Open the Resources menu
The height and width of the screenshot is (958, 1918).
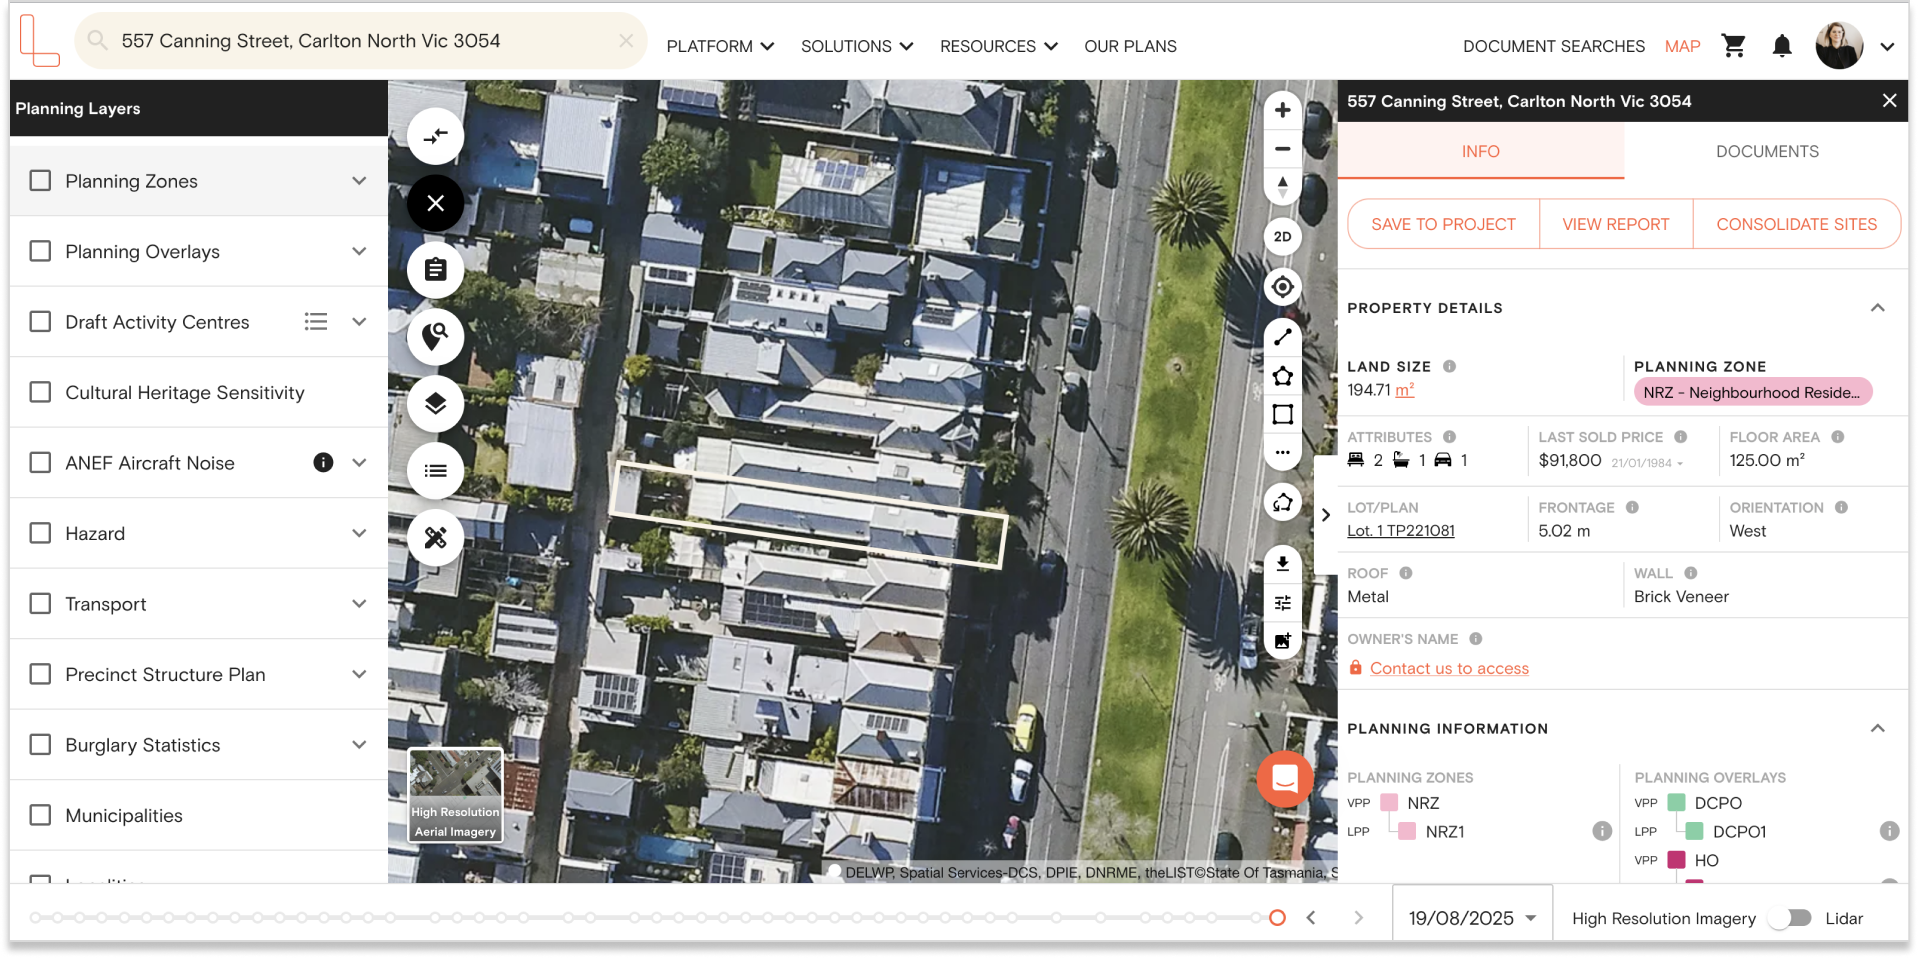[x=998, y=46]
